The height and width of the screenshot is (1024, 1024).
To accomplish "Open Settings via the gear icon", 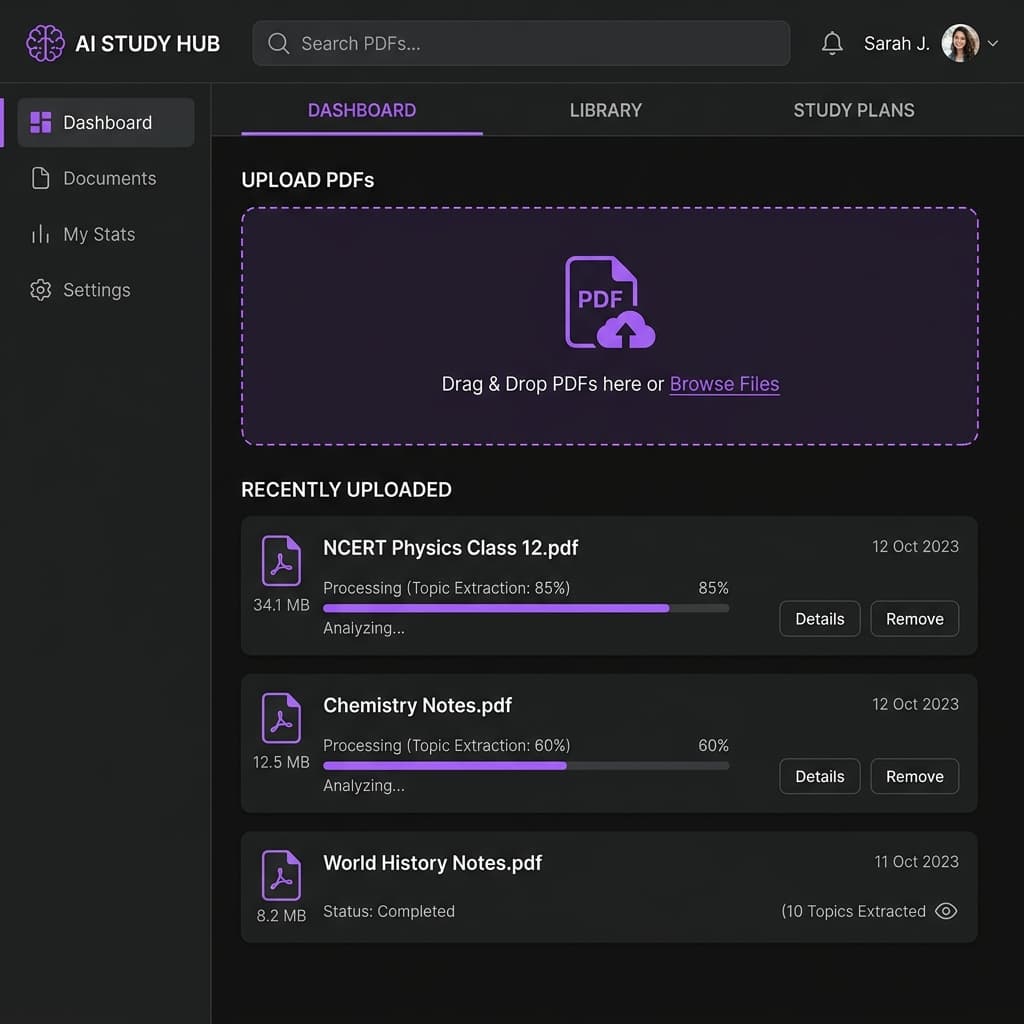I will coord(41,291).
